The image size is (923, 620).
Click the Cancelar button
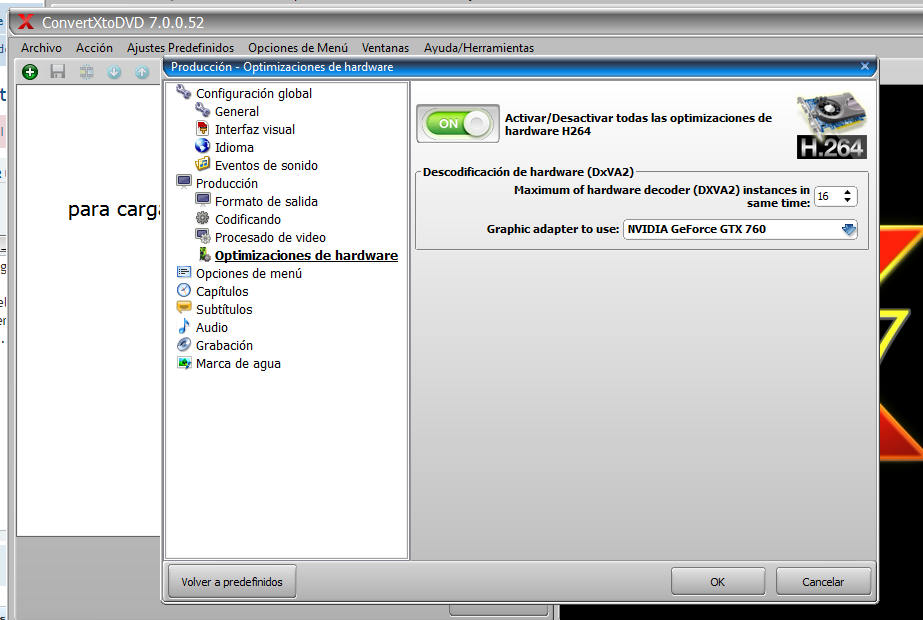[823, 582]
